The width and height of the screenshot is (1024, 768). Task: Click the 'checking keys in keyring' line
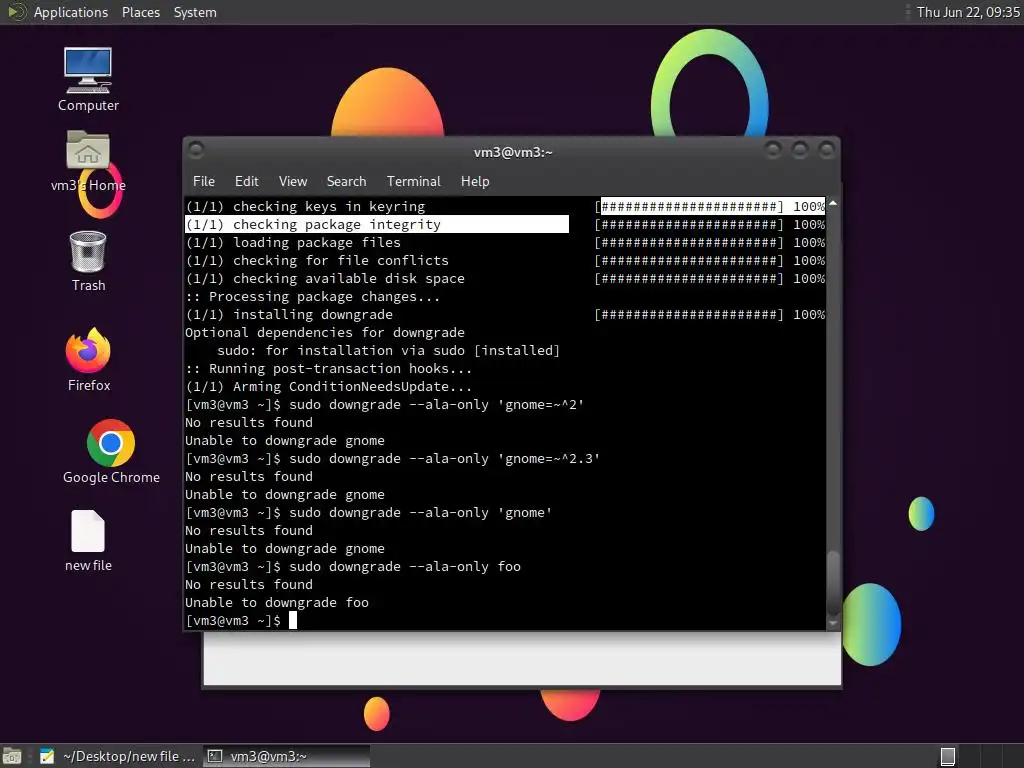pyautogui.click(x=306, y=206)
